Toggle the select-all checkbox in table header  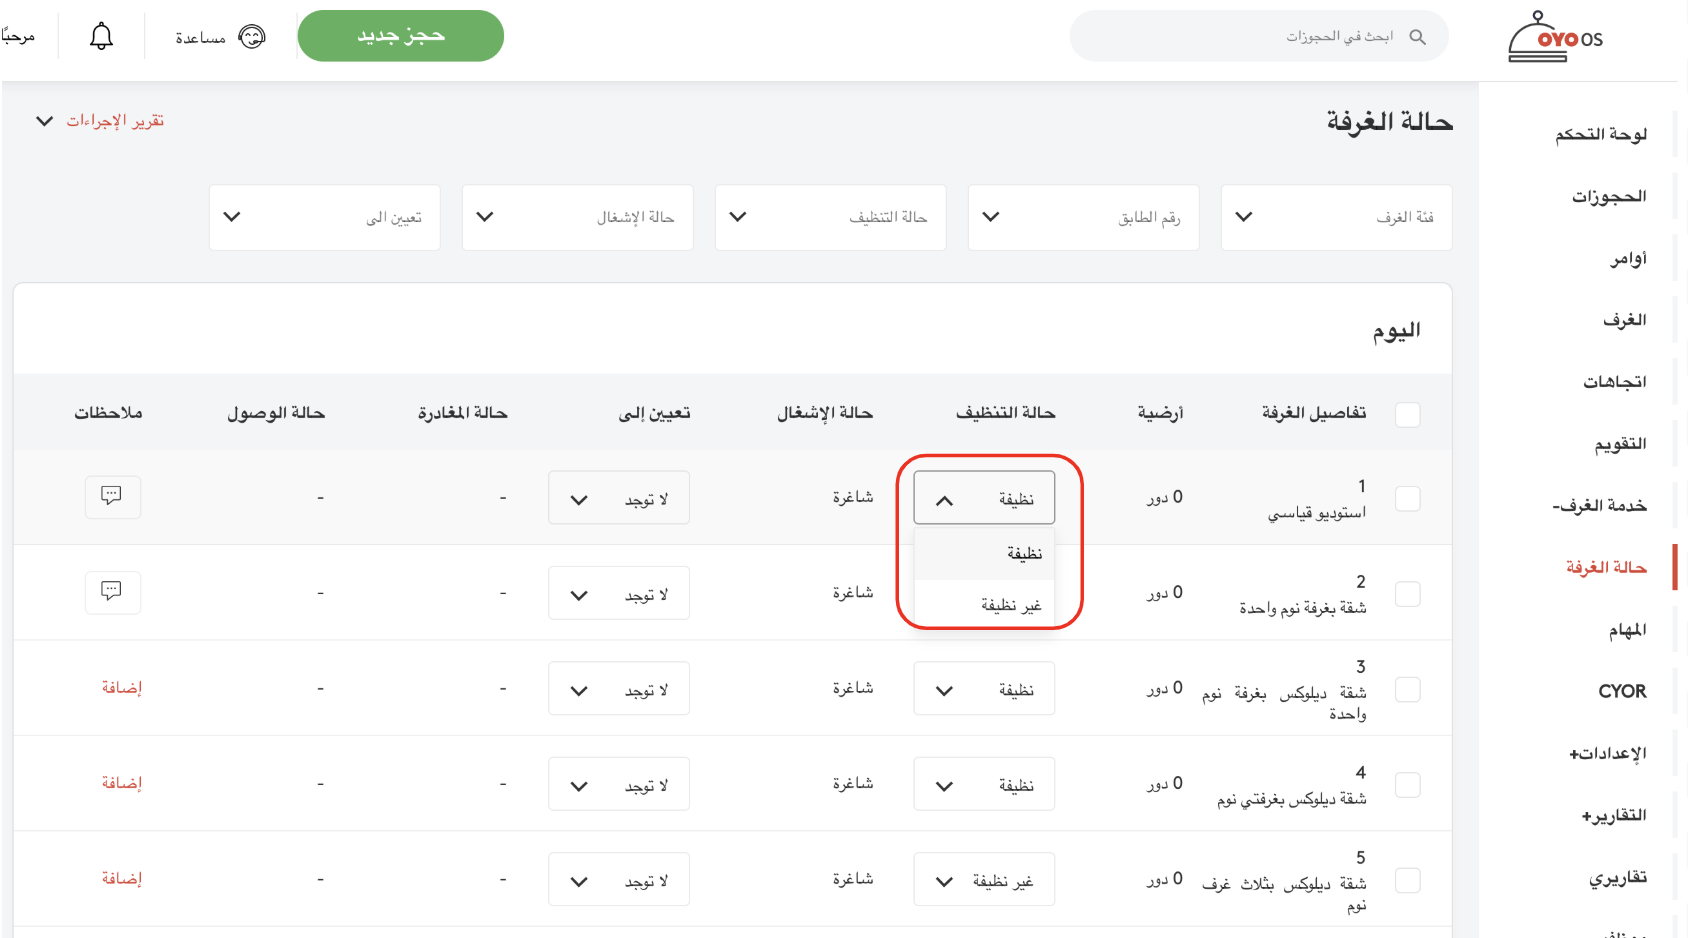tap(1407, 414)
